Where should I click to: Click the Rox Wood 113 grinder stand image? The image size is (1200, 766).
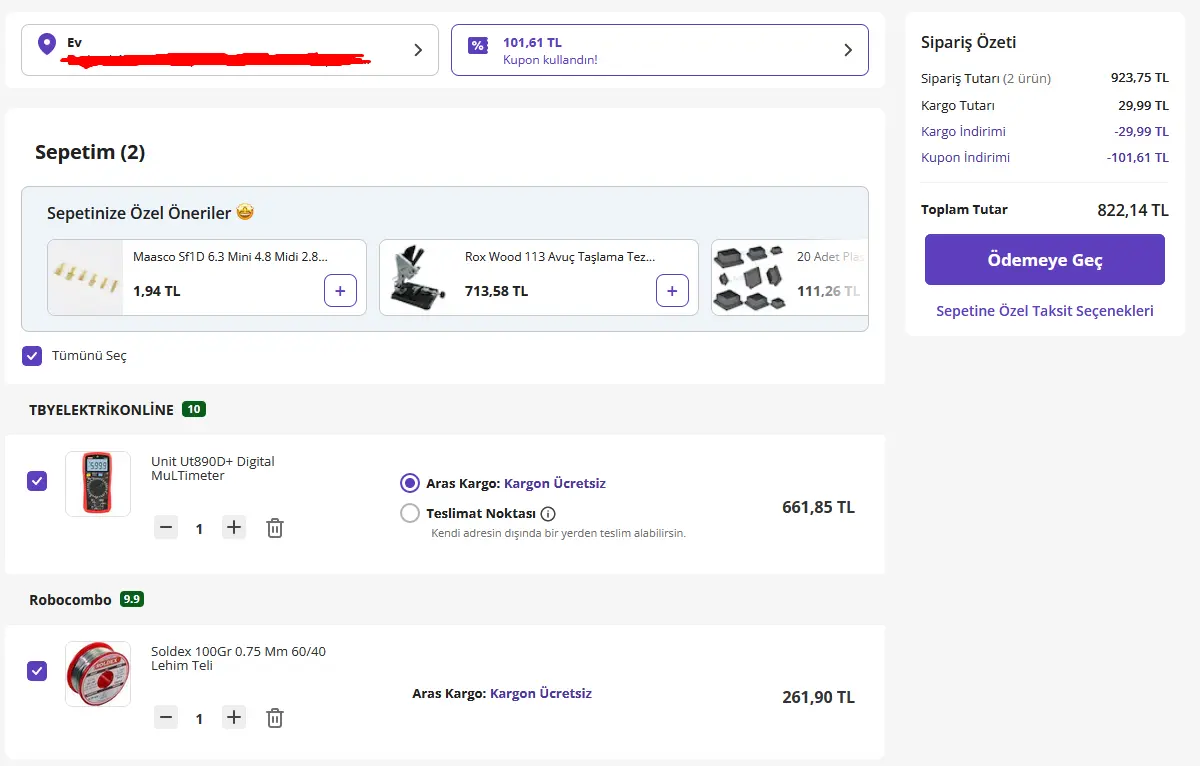tap(417, 277)
